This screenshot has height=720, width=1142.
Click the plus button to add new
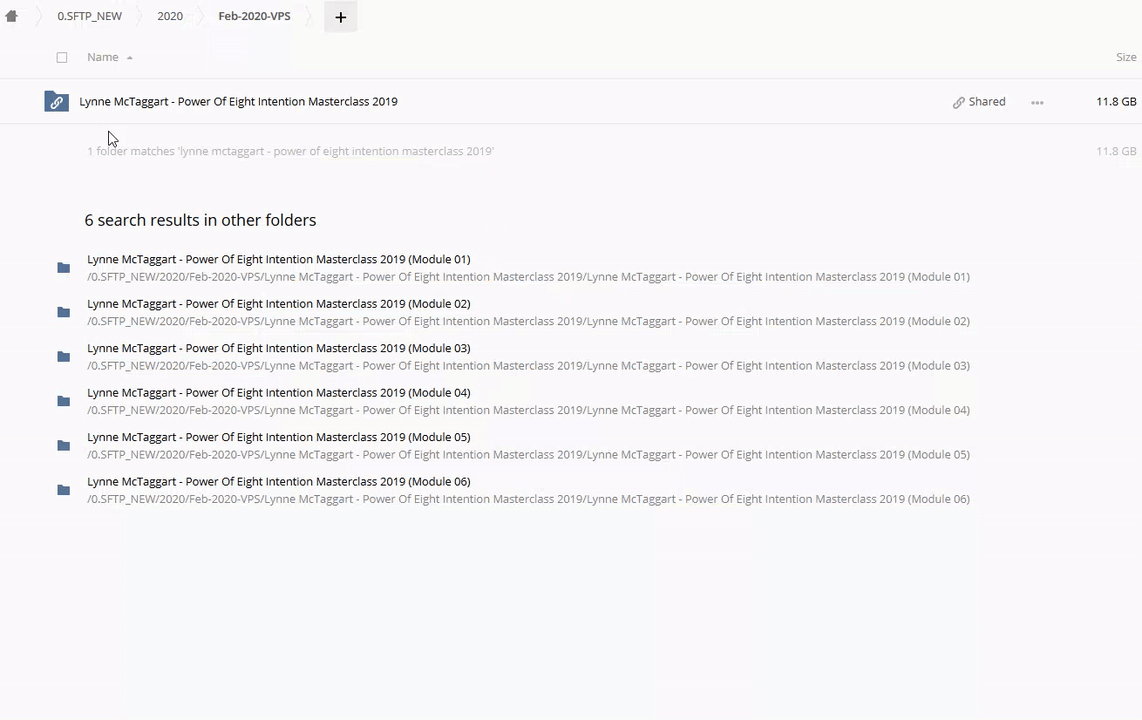tap(340, 17)
